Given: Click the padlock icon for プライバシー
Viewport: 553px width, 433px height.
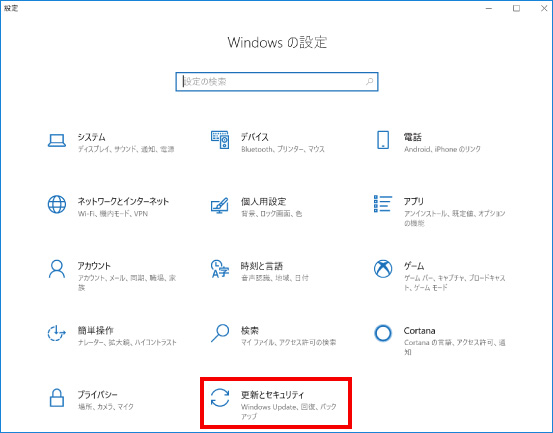Looking at the screenshot, I should [x=57, y=398].
